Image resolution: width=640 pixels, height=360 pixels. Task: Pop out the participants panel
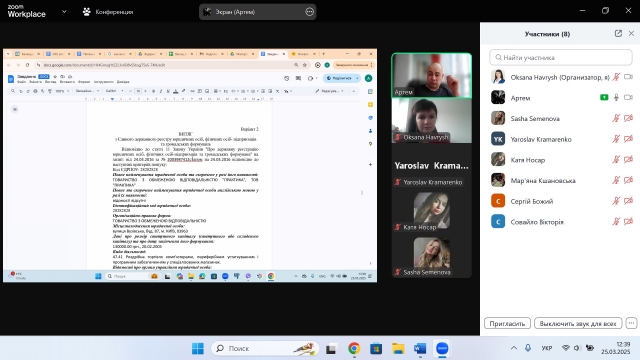[618, 33]
